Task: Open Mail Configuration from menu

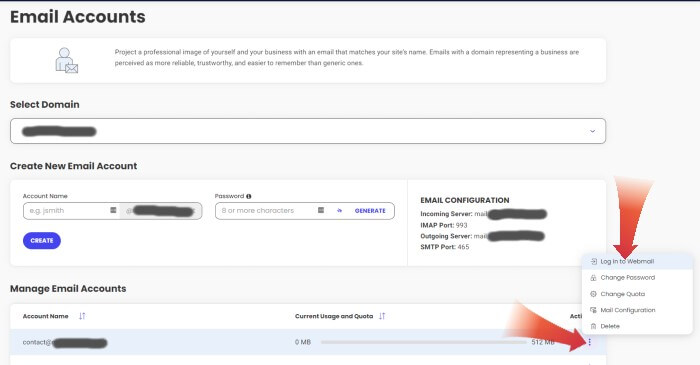Action: click(637, 310)
